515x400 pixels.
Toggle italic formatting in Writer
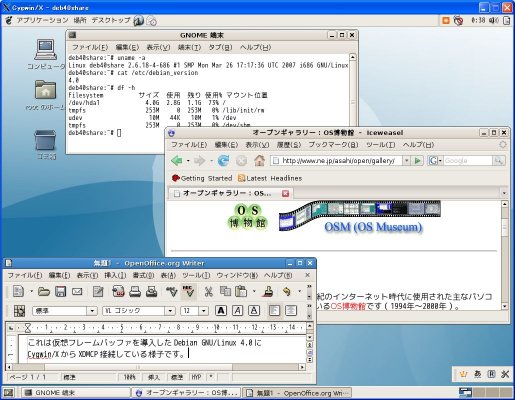(x=237, y=311)
